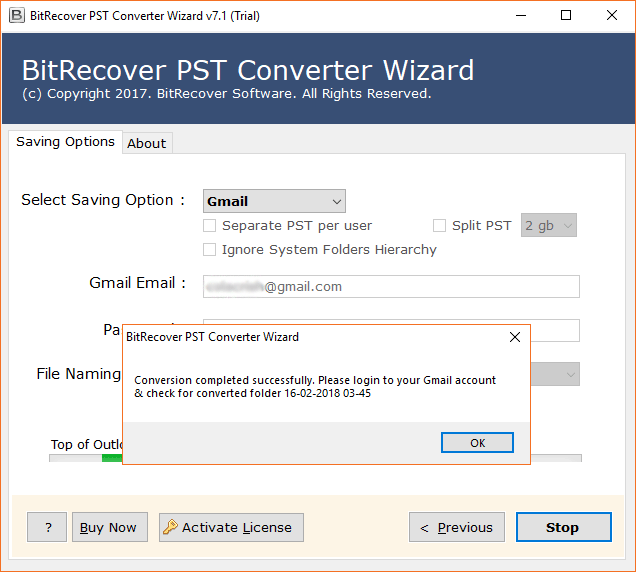The height and width of the screenshot is (572, 636).
Task: Close the conversion completed dialog
Action: pos(515,337)
